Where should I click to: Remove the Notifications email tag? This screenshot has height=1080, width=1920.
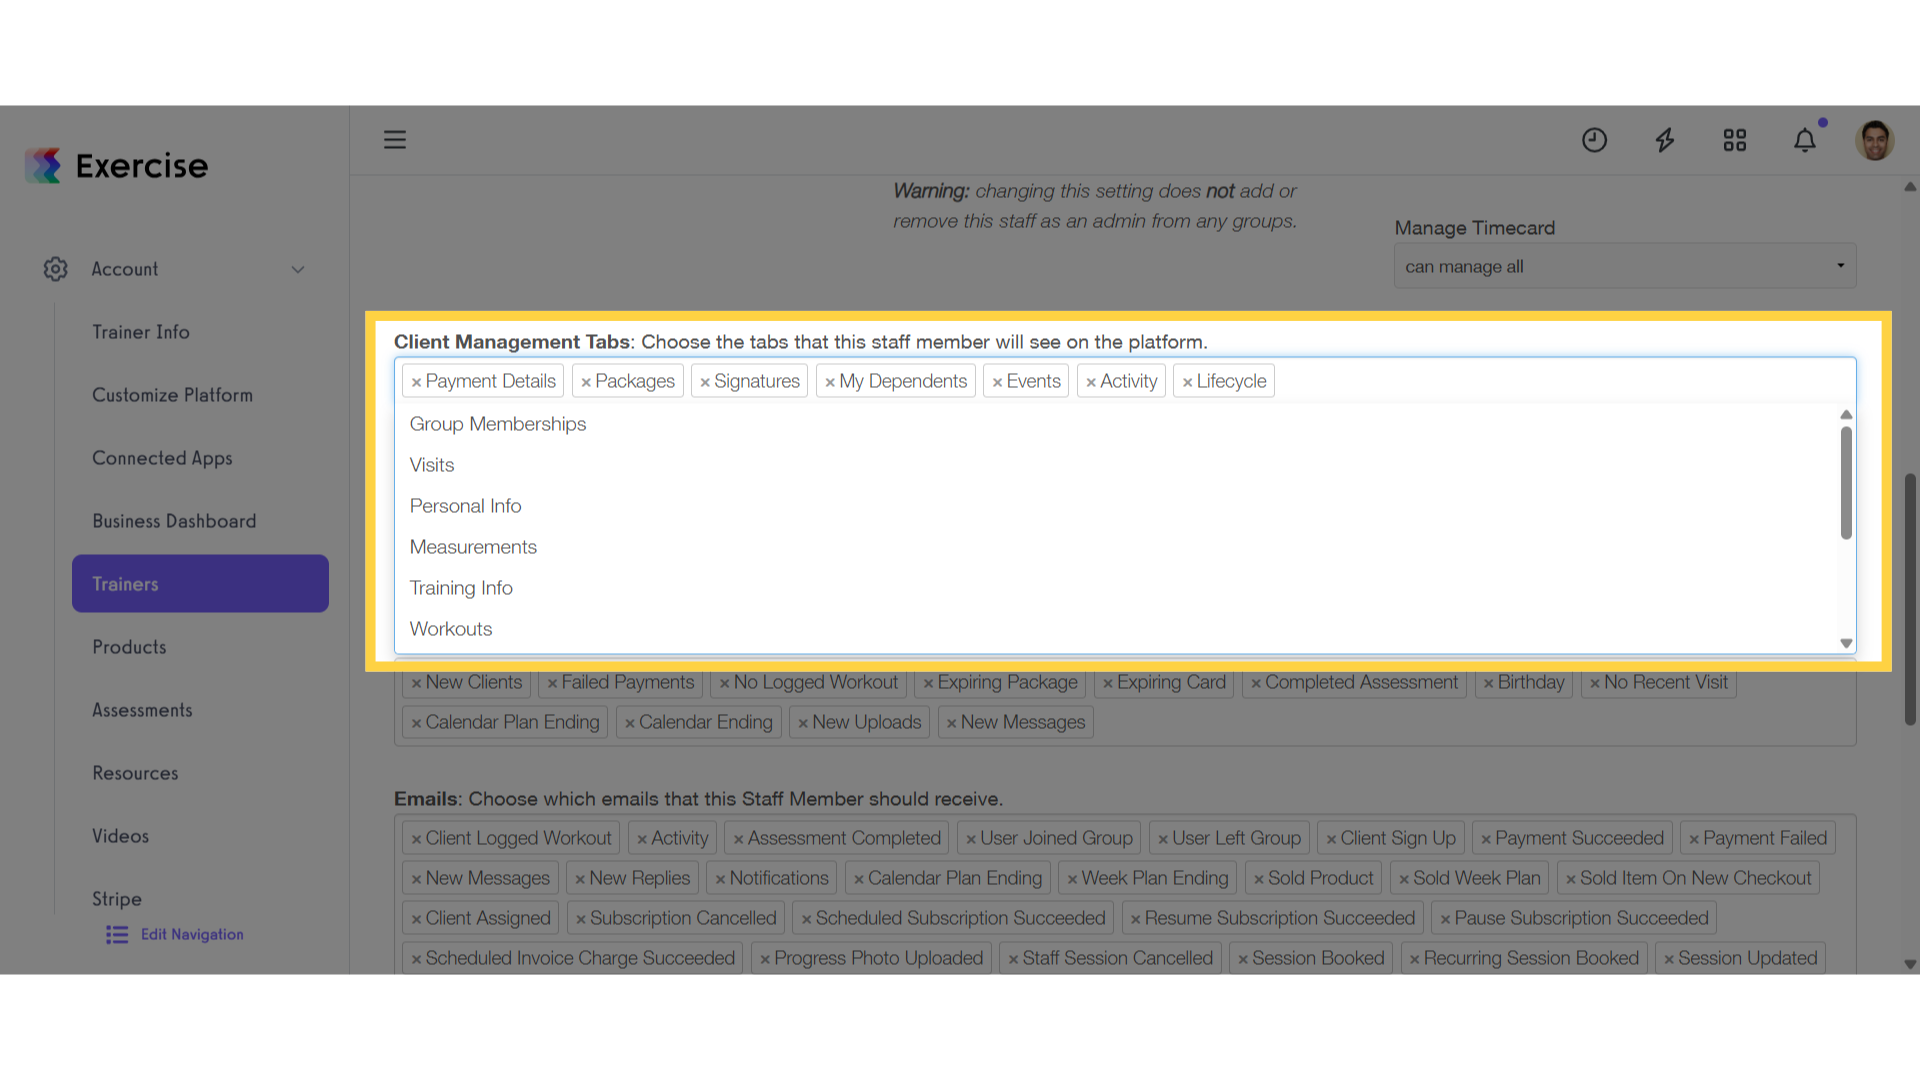pos(720,879)
